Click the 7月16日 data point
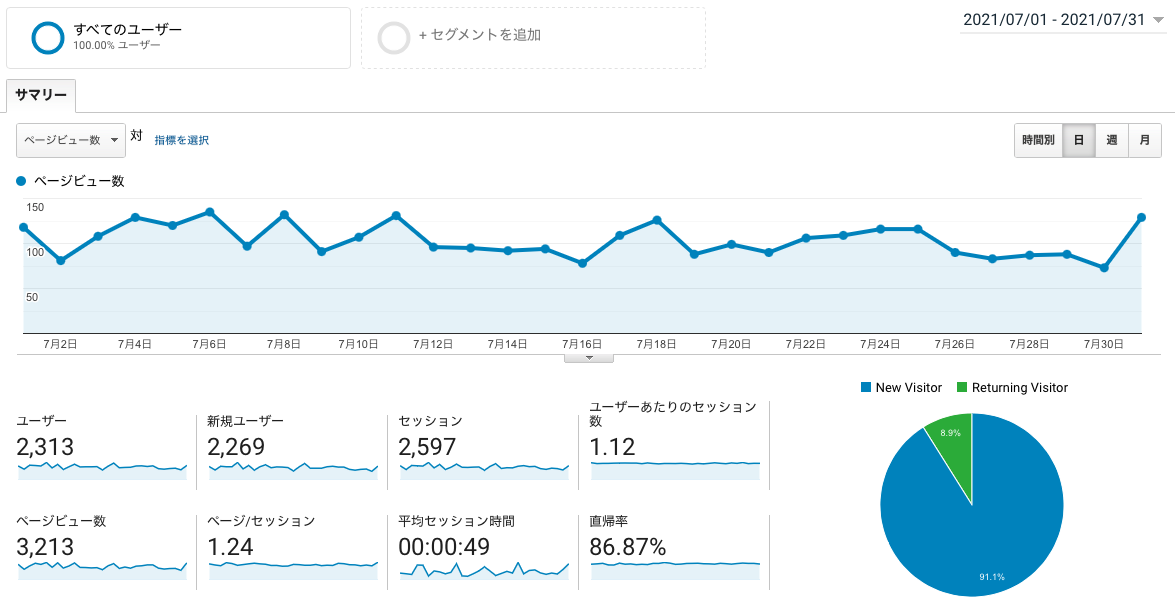The height and width of the screenshot is (606, 1175). [x=582, y=263]
